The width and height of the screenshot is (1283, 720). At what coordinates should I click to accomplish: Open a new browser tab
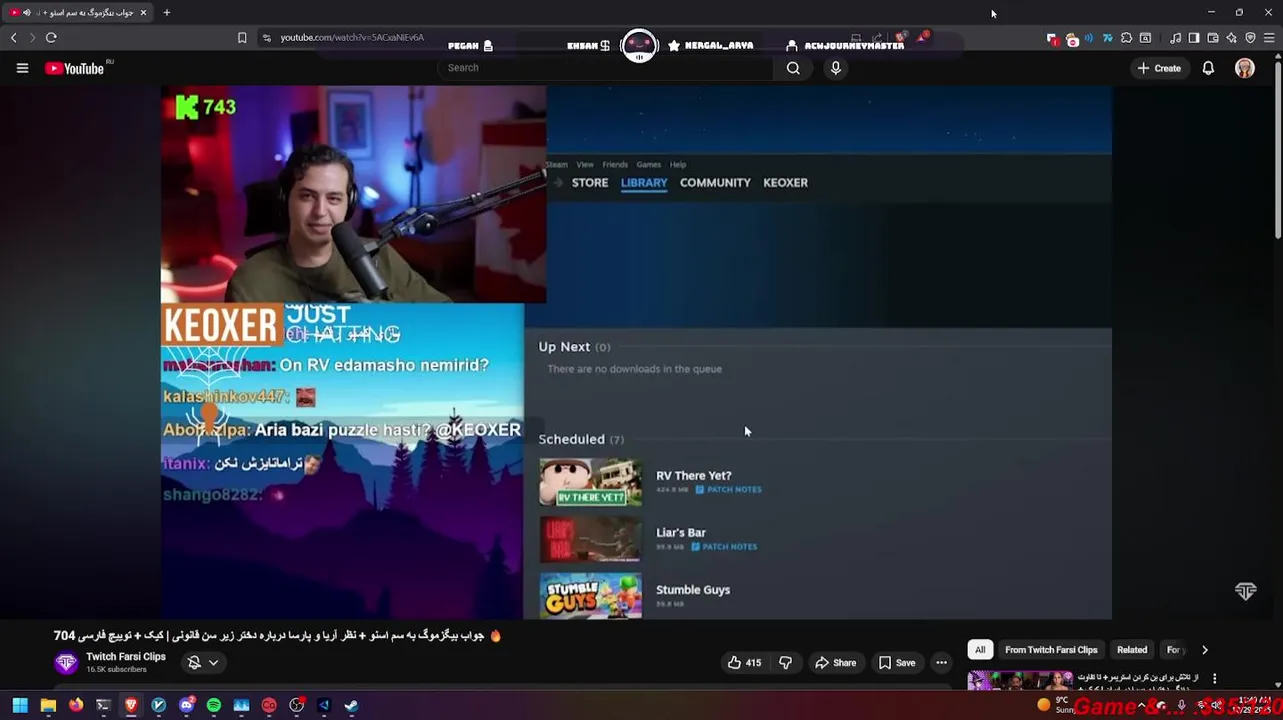167,12
